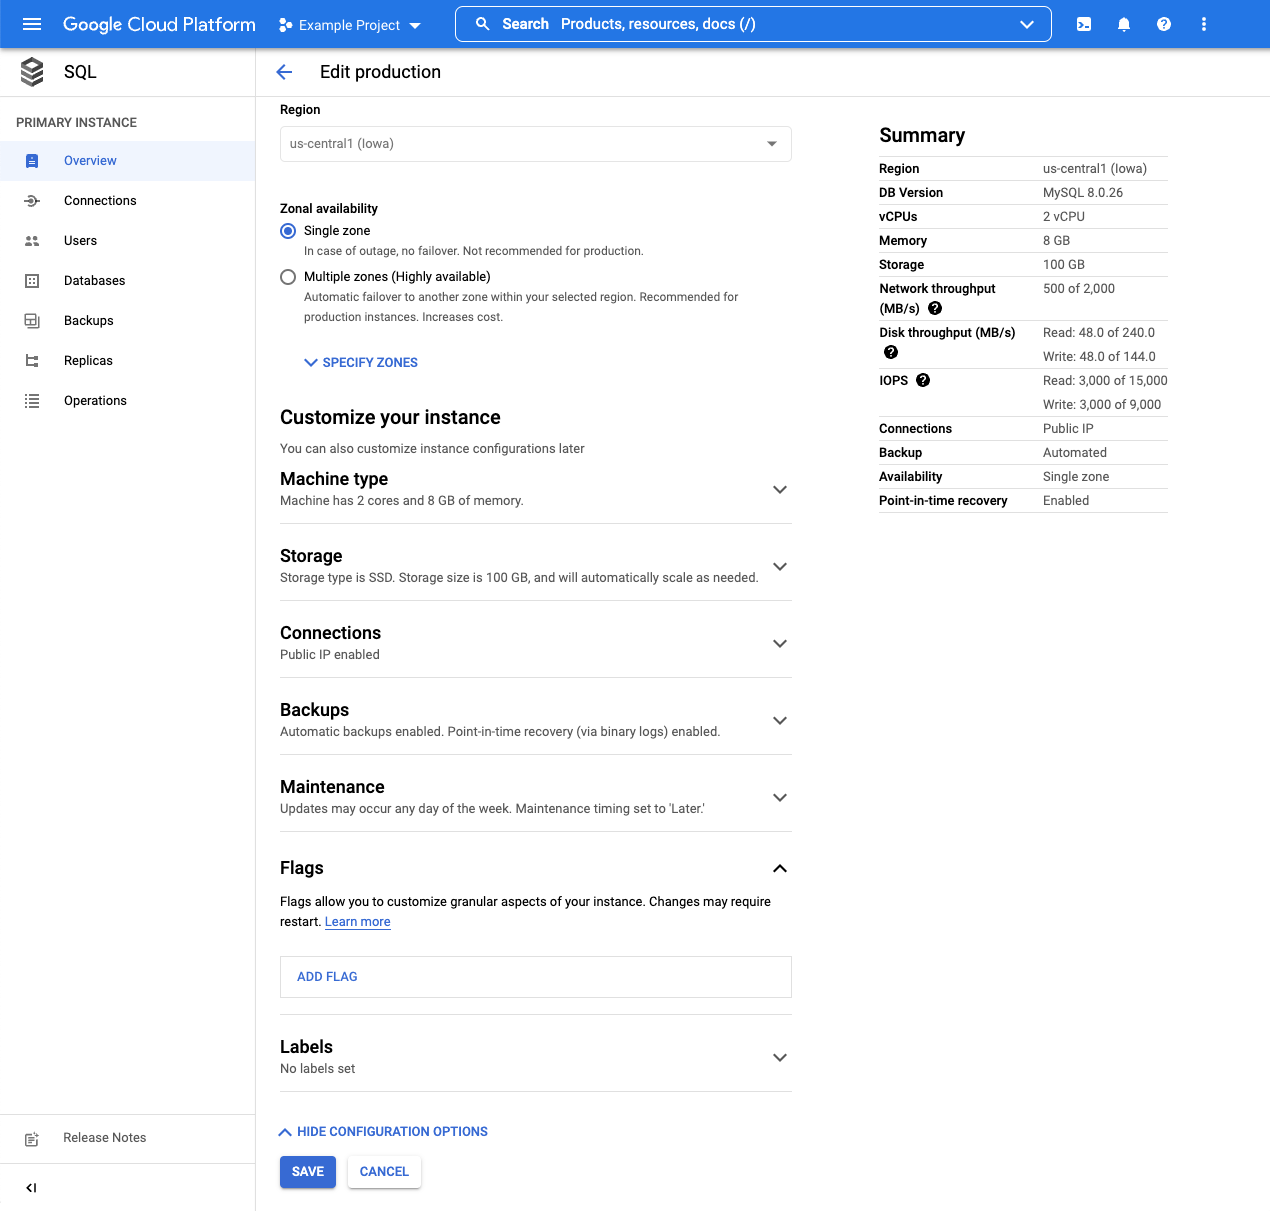The height and width of the screenshot is (1211, 1270).
Task: Click the Databases sidebar icon
Action: click(x=32, y=281)
